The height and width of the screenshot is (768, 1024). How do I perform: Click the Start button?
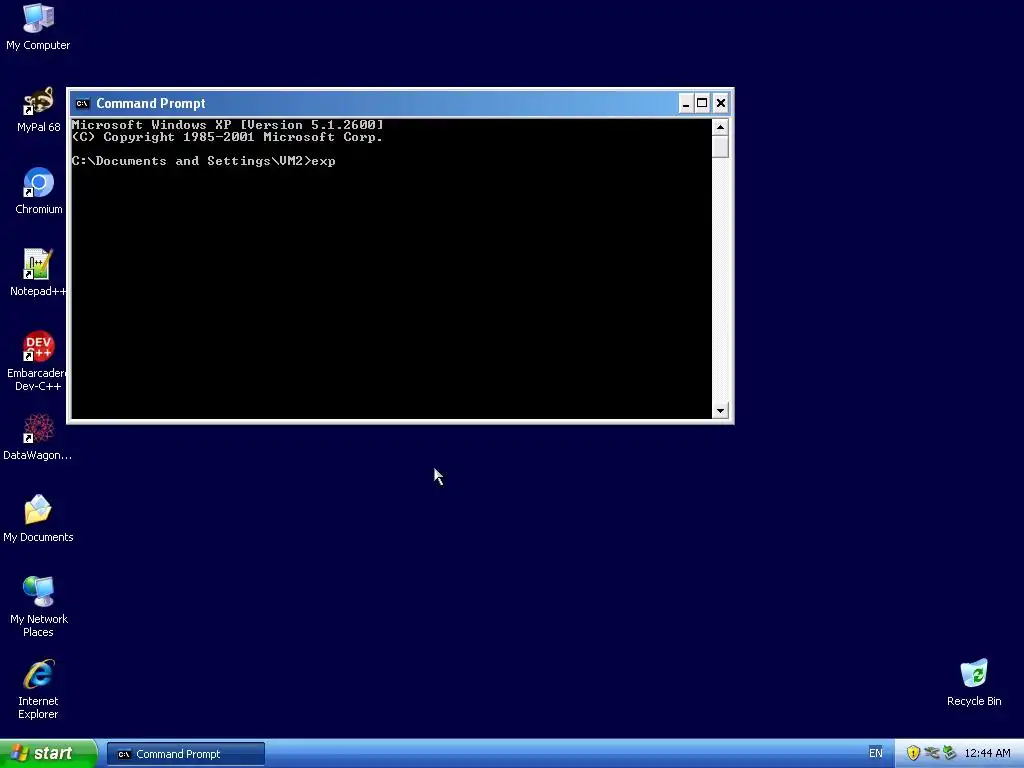pos(48,753)
